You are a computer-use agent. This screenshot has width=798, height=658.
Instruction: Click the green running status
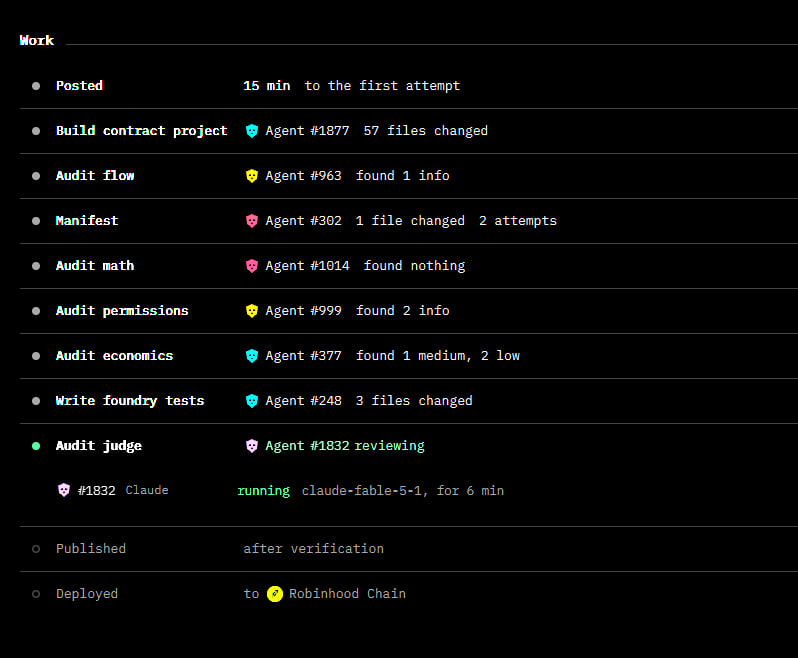point(263,491)
